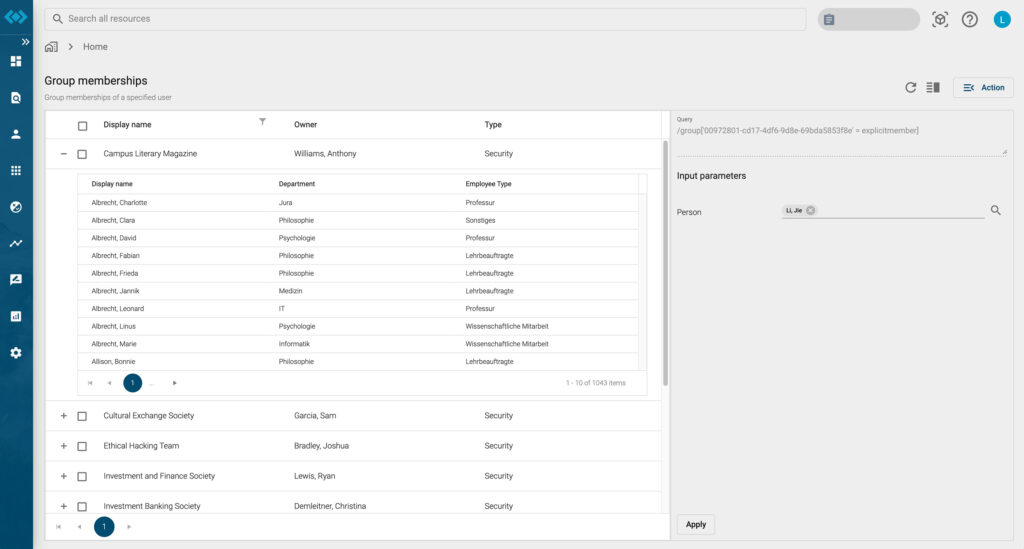Select page 1 in bottom pager
Screen dimensions: 1024x549
pyautogui.click(x=104, y=527)
